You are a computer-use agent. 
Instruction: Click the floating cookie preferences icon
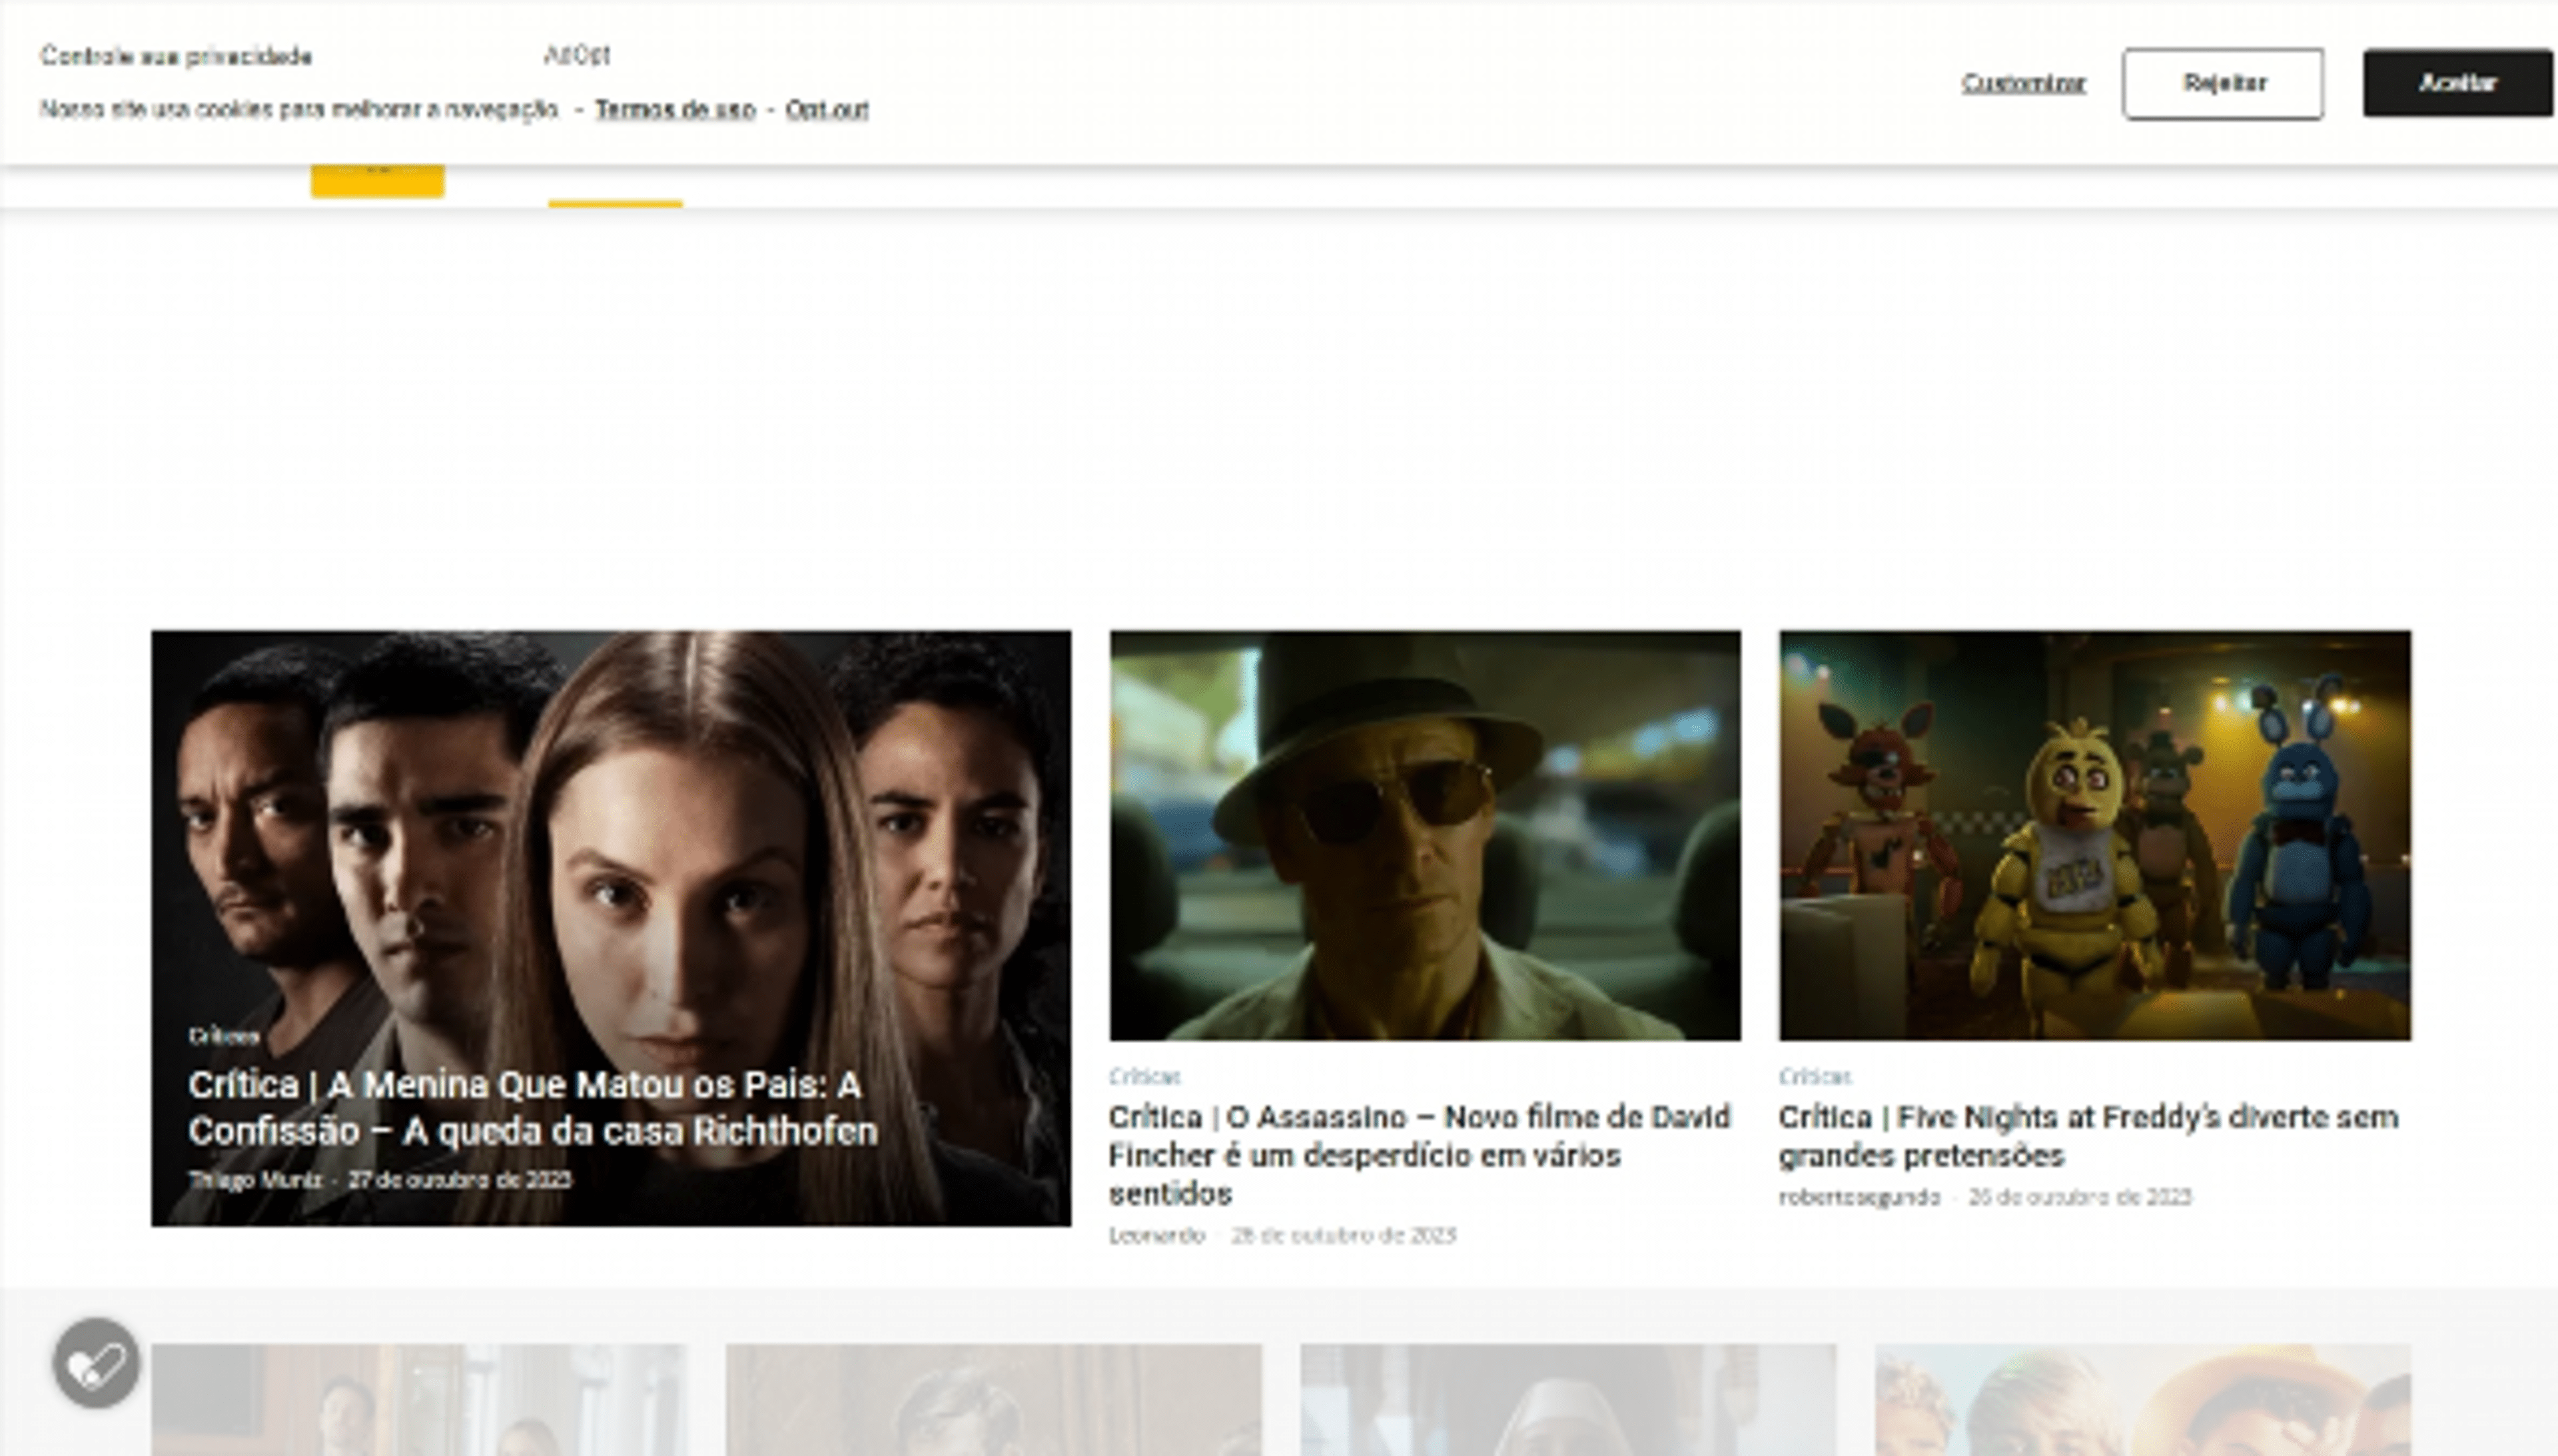(x=96, y=1363)
